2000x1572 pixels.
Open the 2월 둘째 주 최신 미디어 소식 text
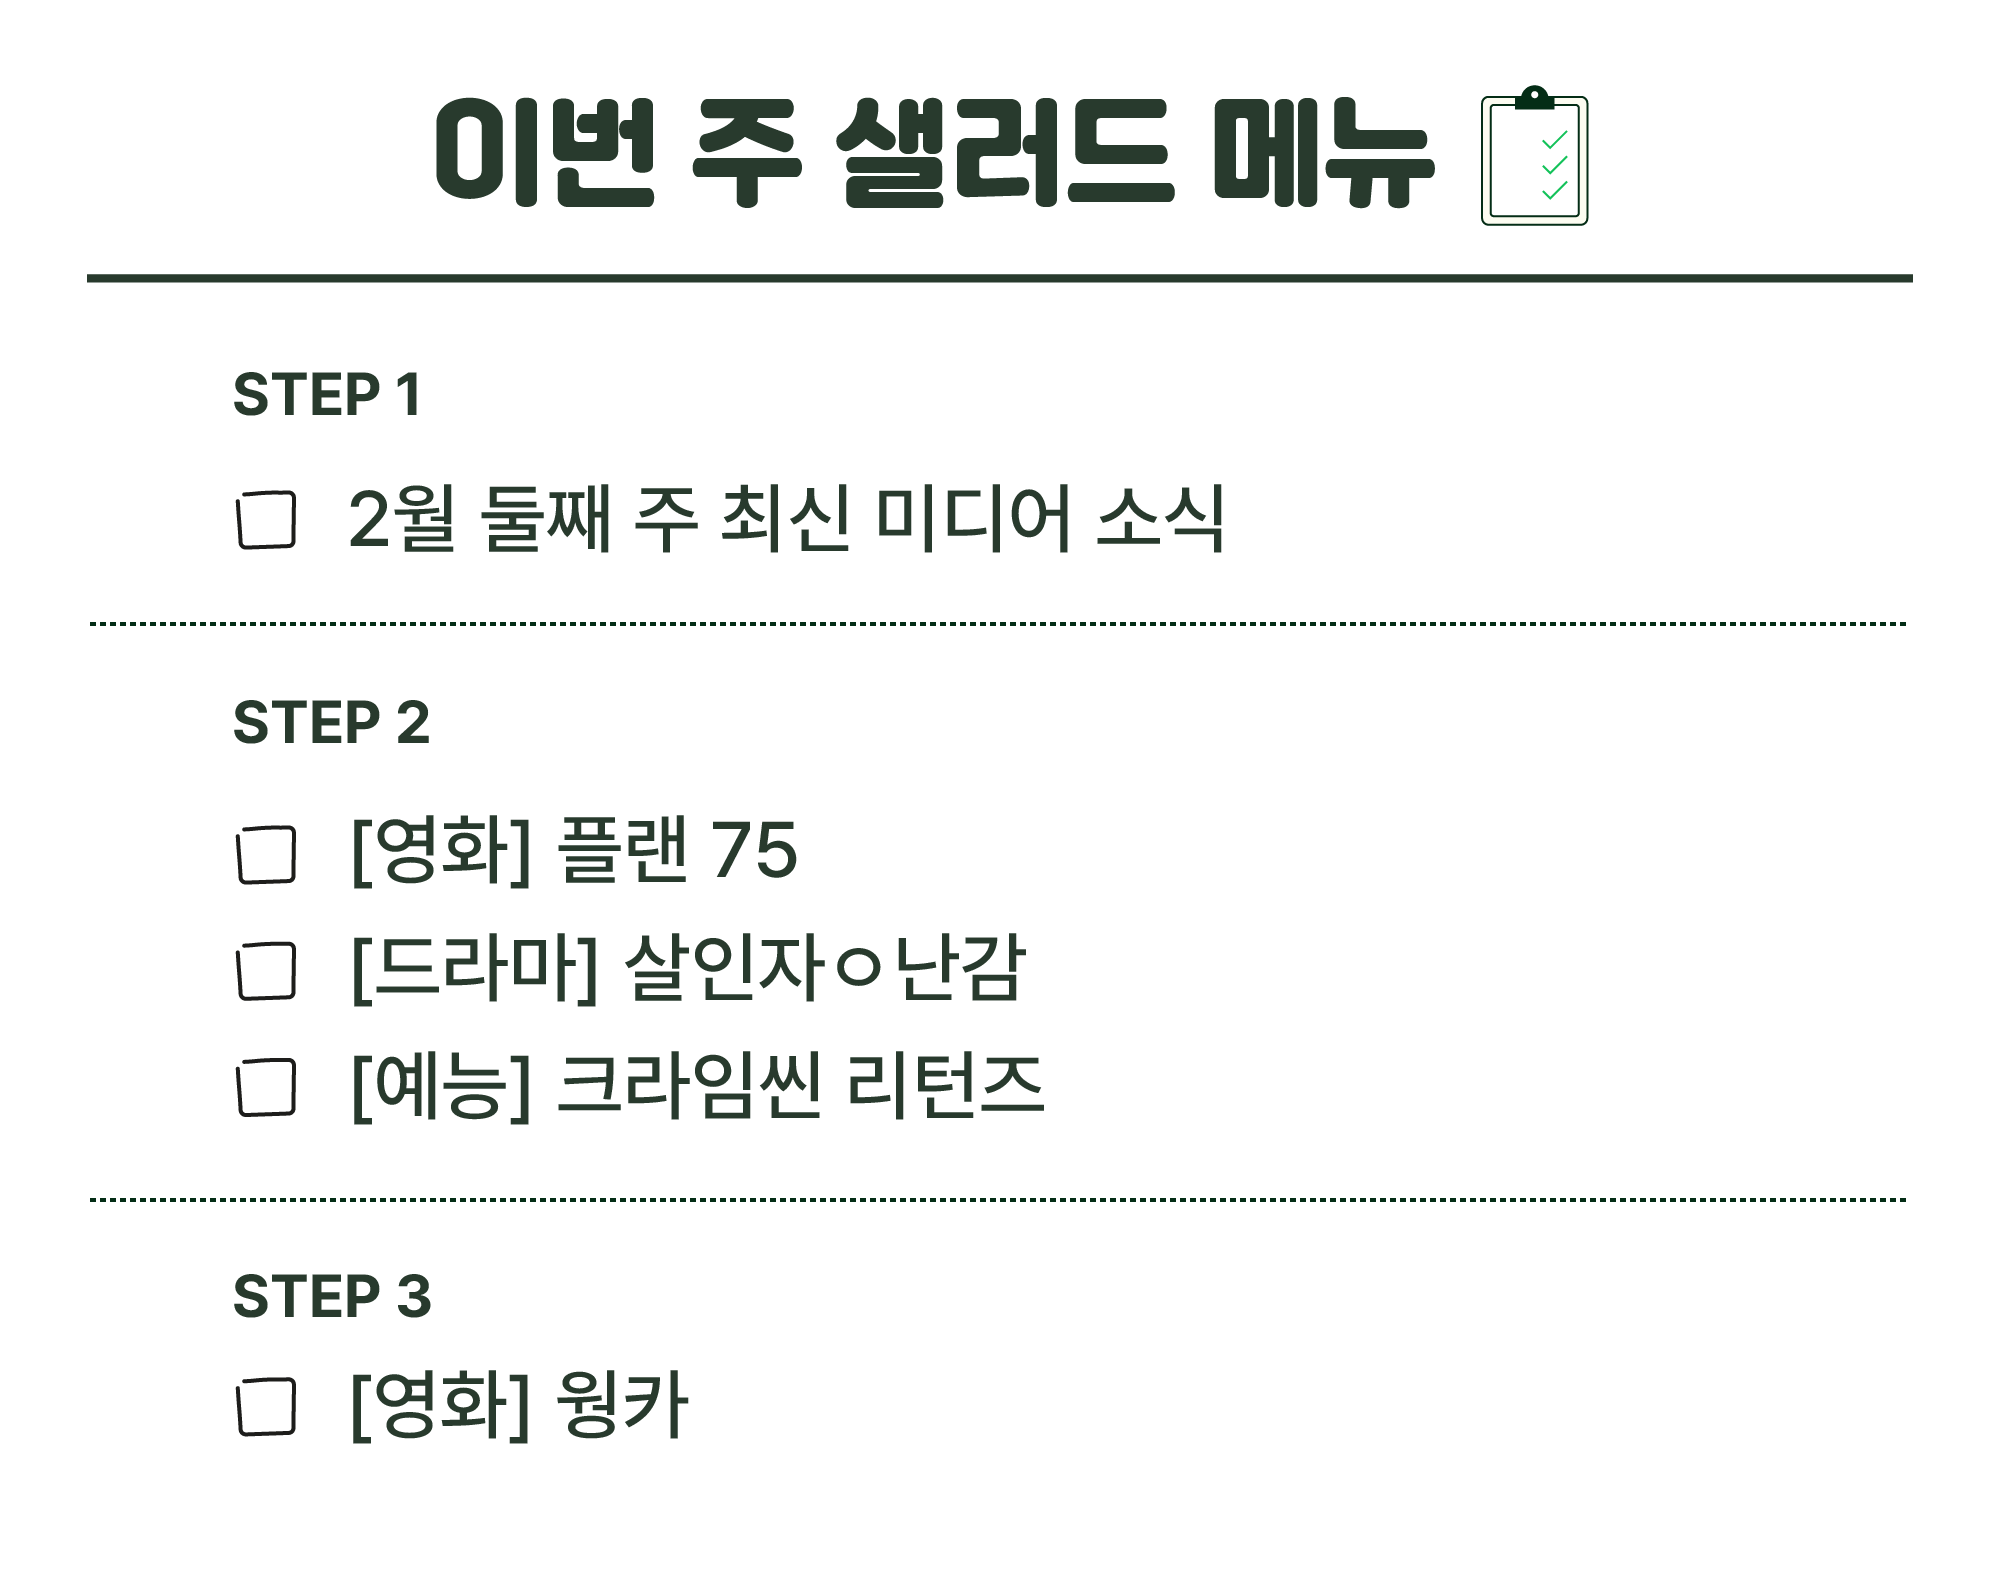coord(786,518)
